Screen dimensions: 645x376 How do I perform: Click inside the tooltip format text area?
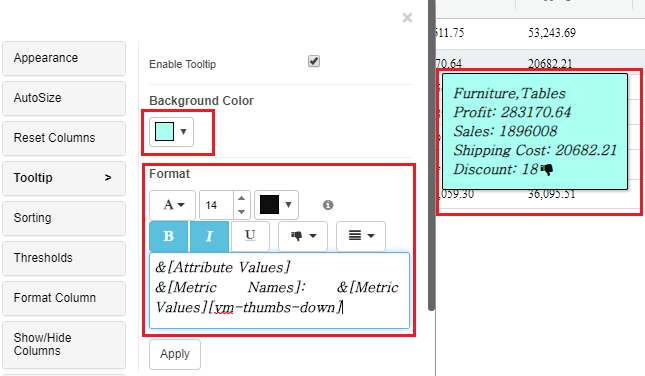click(x=279, y=290)
